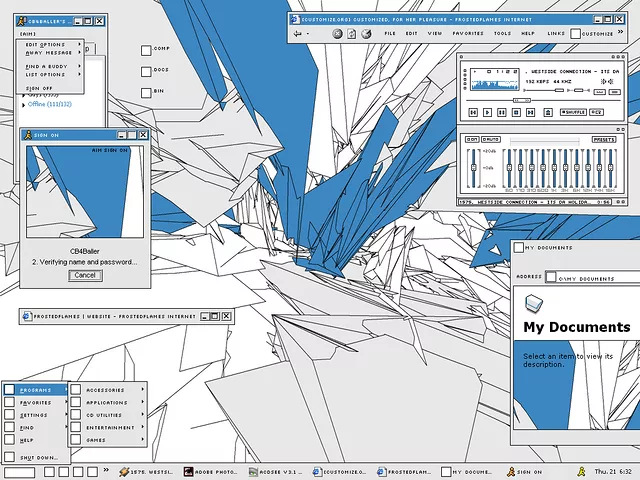Image resolution: width=640 pixels, height=480 pixels.
Task: Click the Links toolbar label
Action: tap(556, 33)
